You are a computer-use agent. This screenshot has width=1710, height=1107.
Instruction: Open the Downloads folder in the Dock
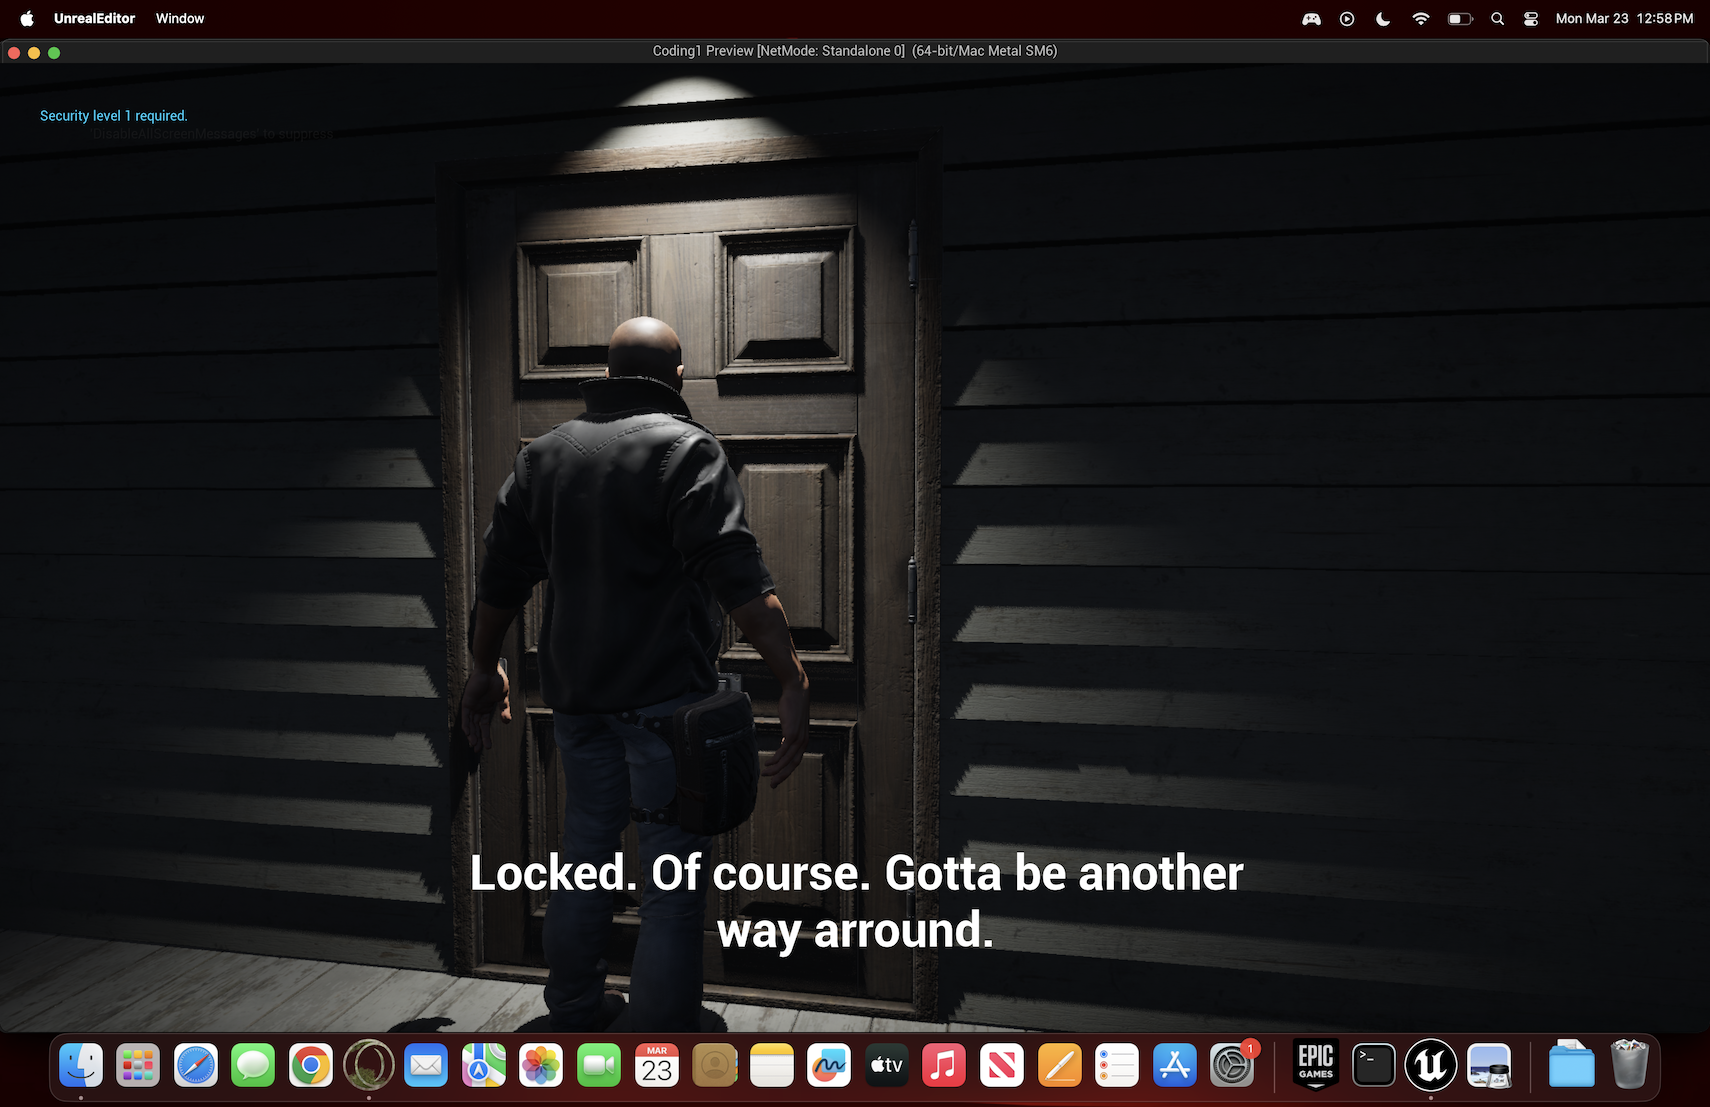pos(1572,1066)
